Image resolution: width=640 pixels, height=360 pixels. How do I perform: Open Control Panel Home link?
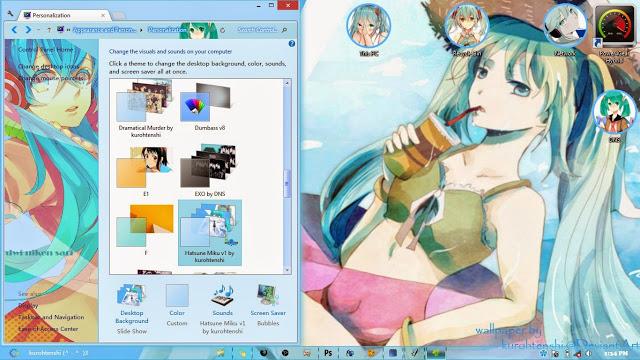click(45, 49)
